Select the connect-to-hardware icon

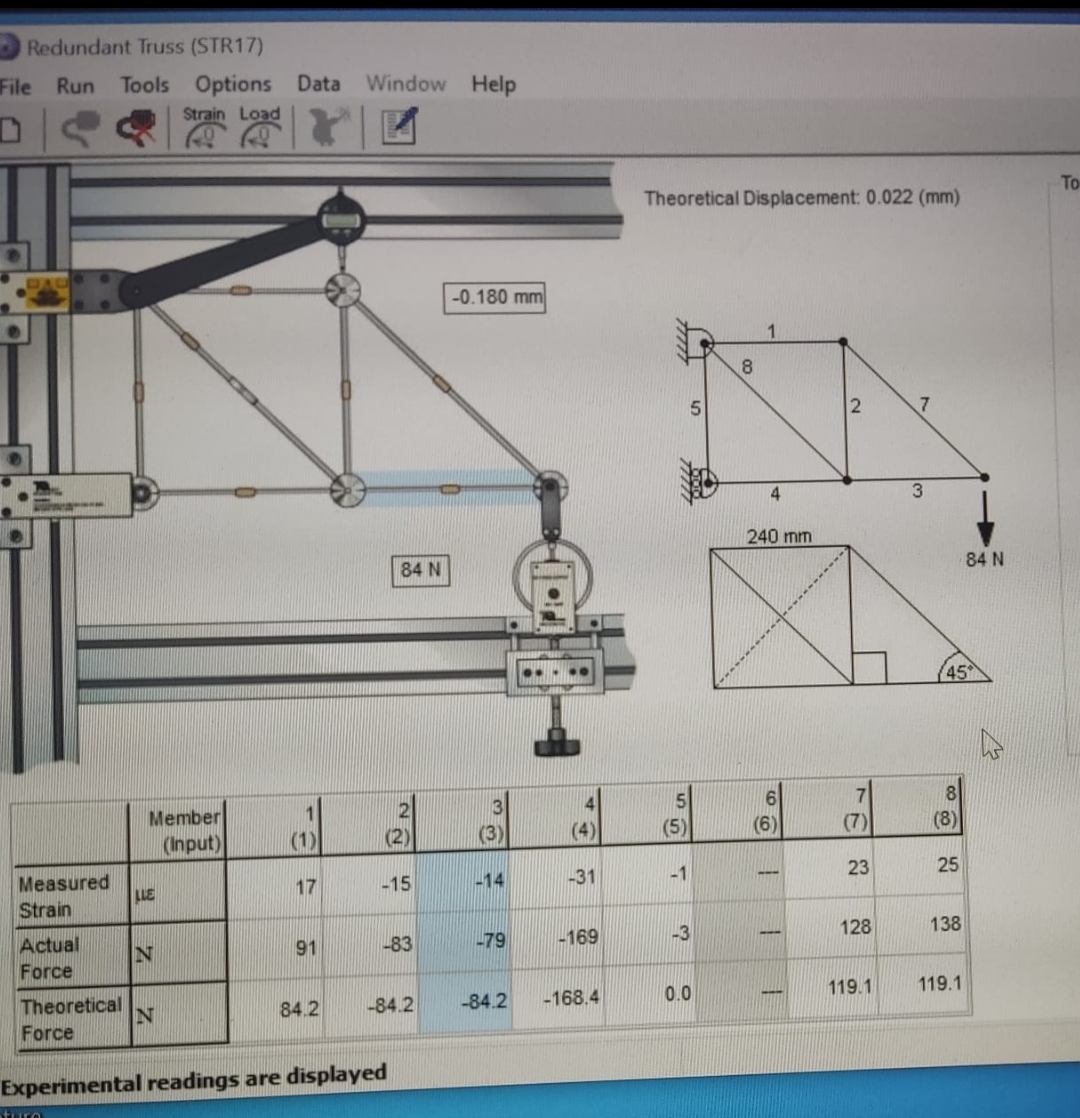[80, 126]
